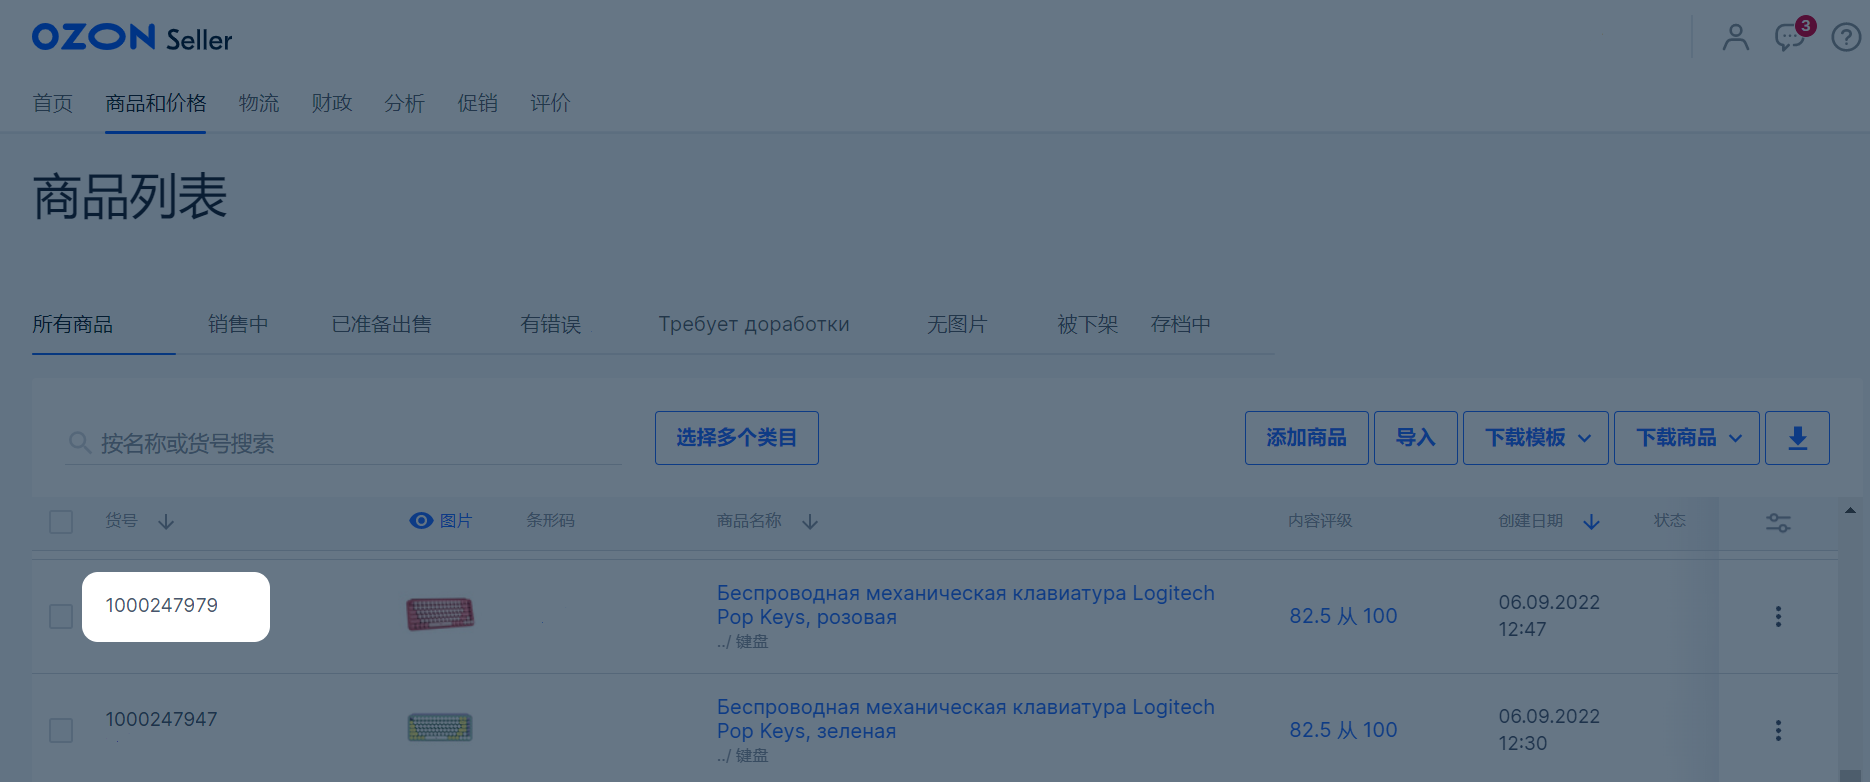This screenshot has width=1870, height=782.
Task: Sort by 货号 arrow
Action: (x=166, y=522)
